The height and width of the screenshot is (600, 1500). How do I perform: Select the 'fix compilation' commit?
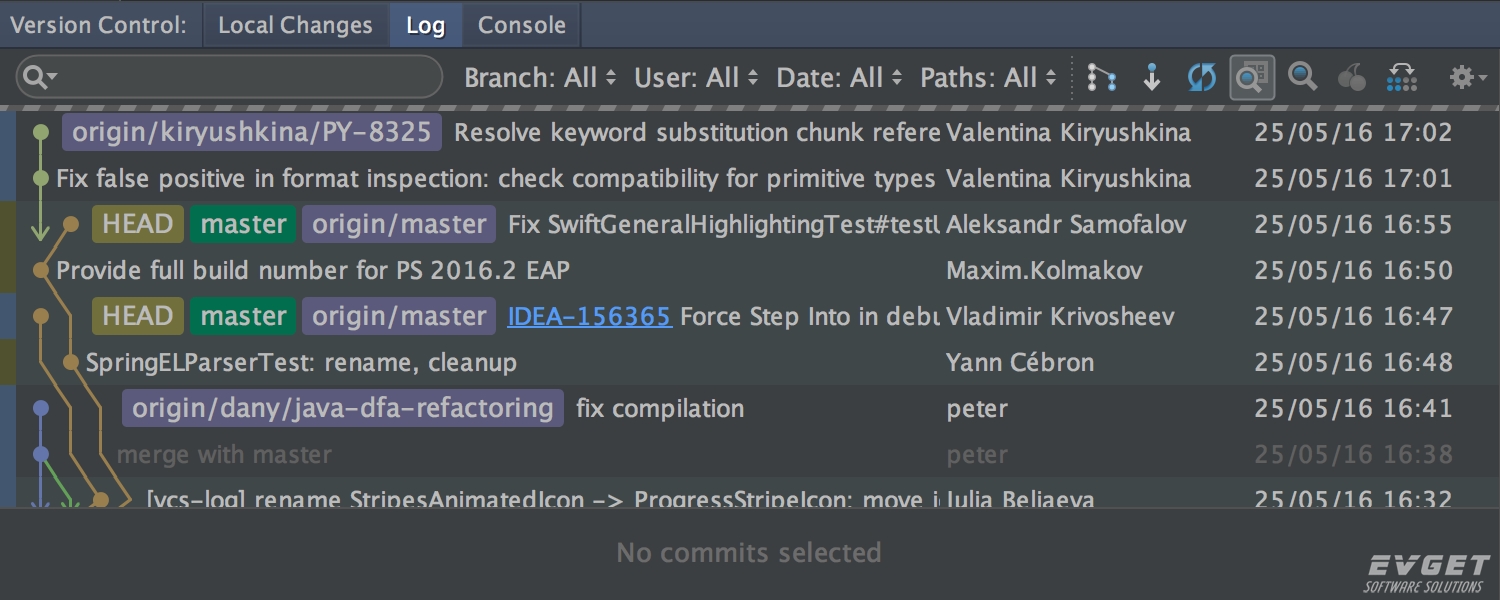(x=660, y=409)
